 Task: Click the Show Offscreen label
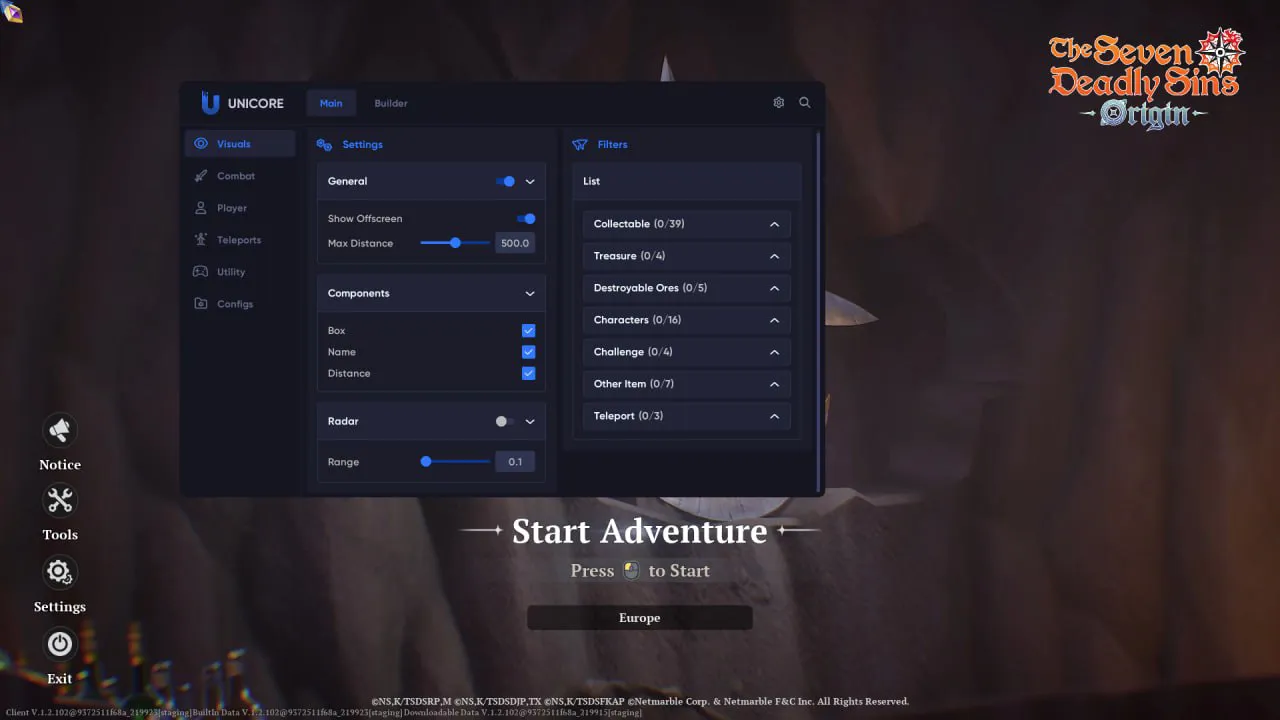[x=365, y=219]
